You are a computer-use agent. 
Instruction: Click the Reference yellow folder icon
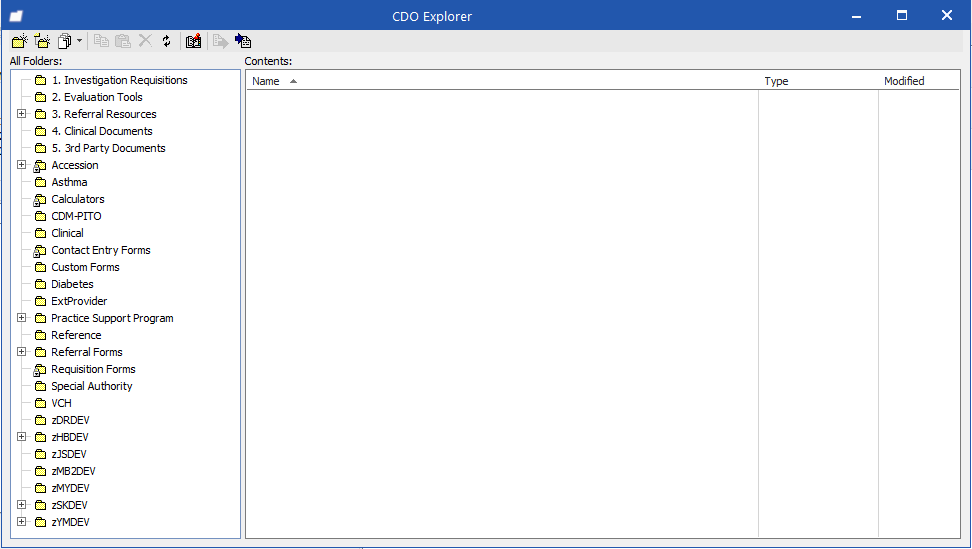(x=40, y=335)
